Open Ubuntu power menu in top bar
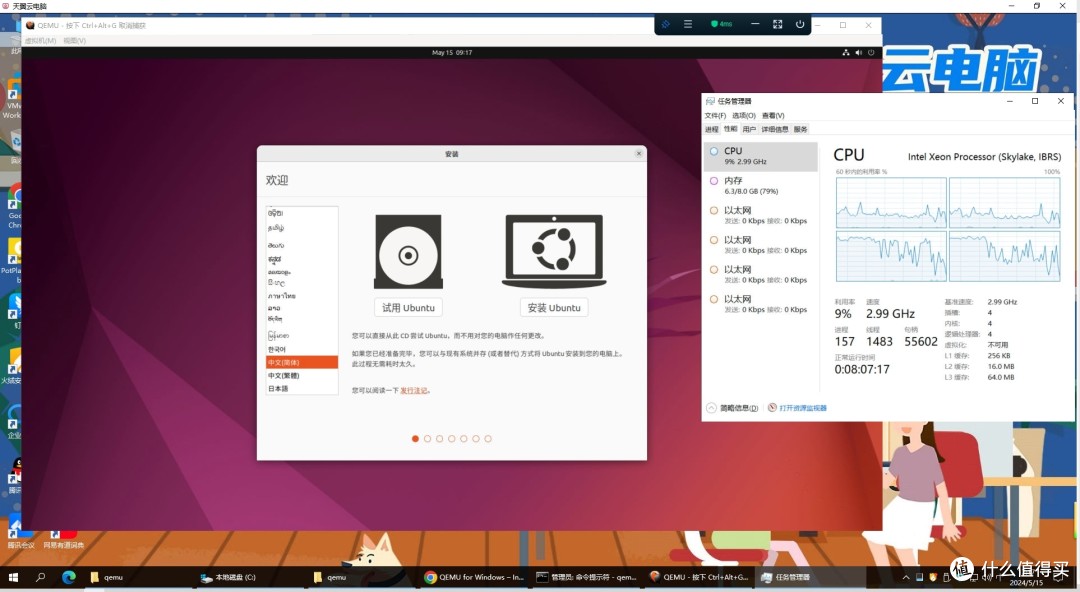The height and width of the screenshot is (592, 1080). [871, 52]
